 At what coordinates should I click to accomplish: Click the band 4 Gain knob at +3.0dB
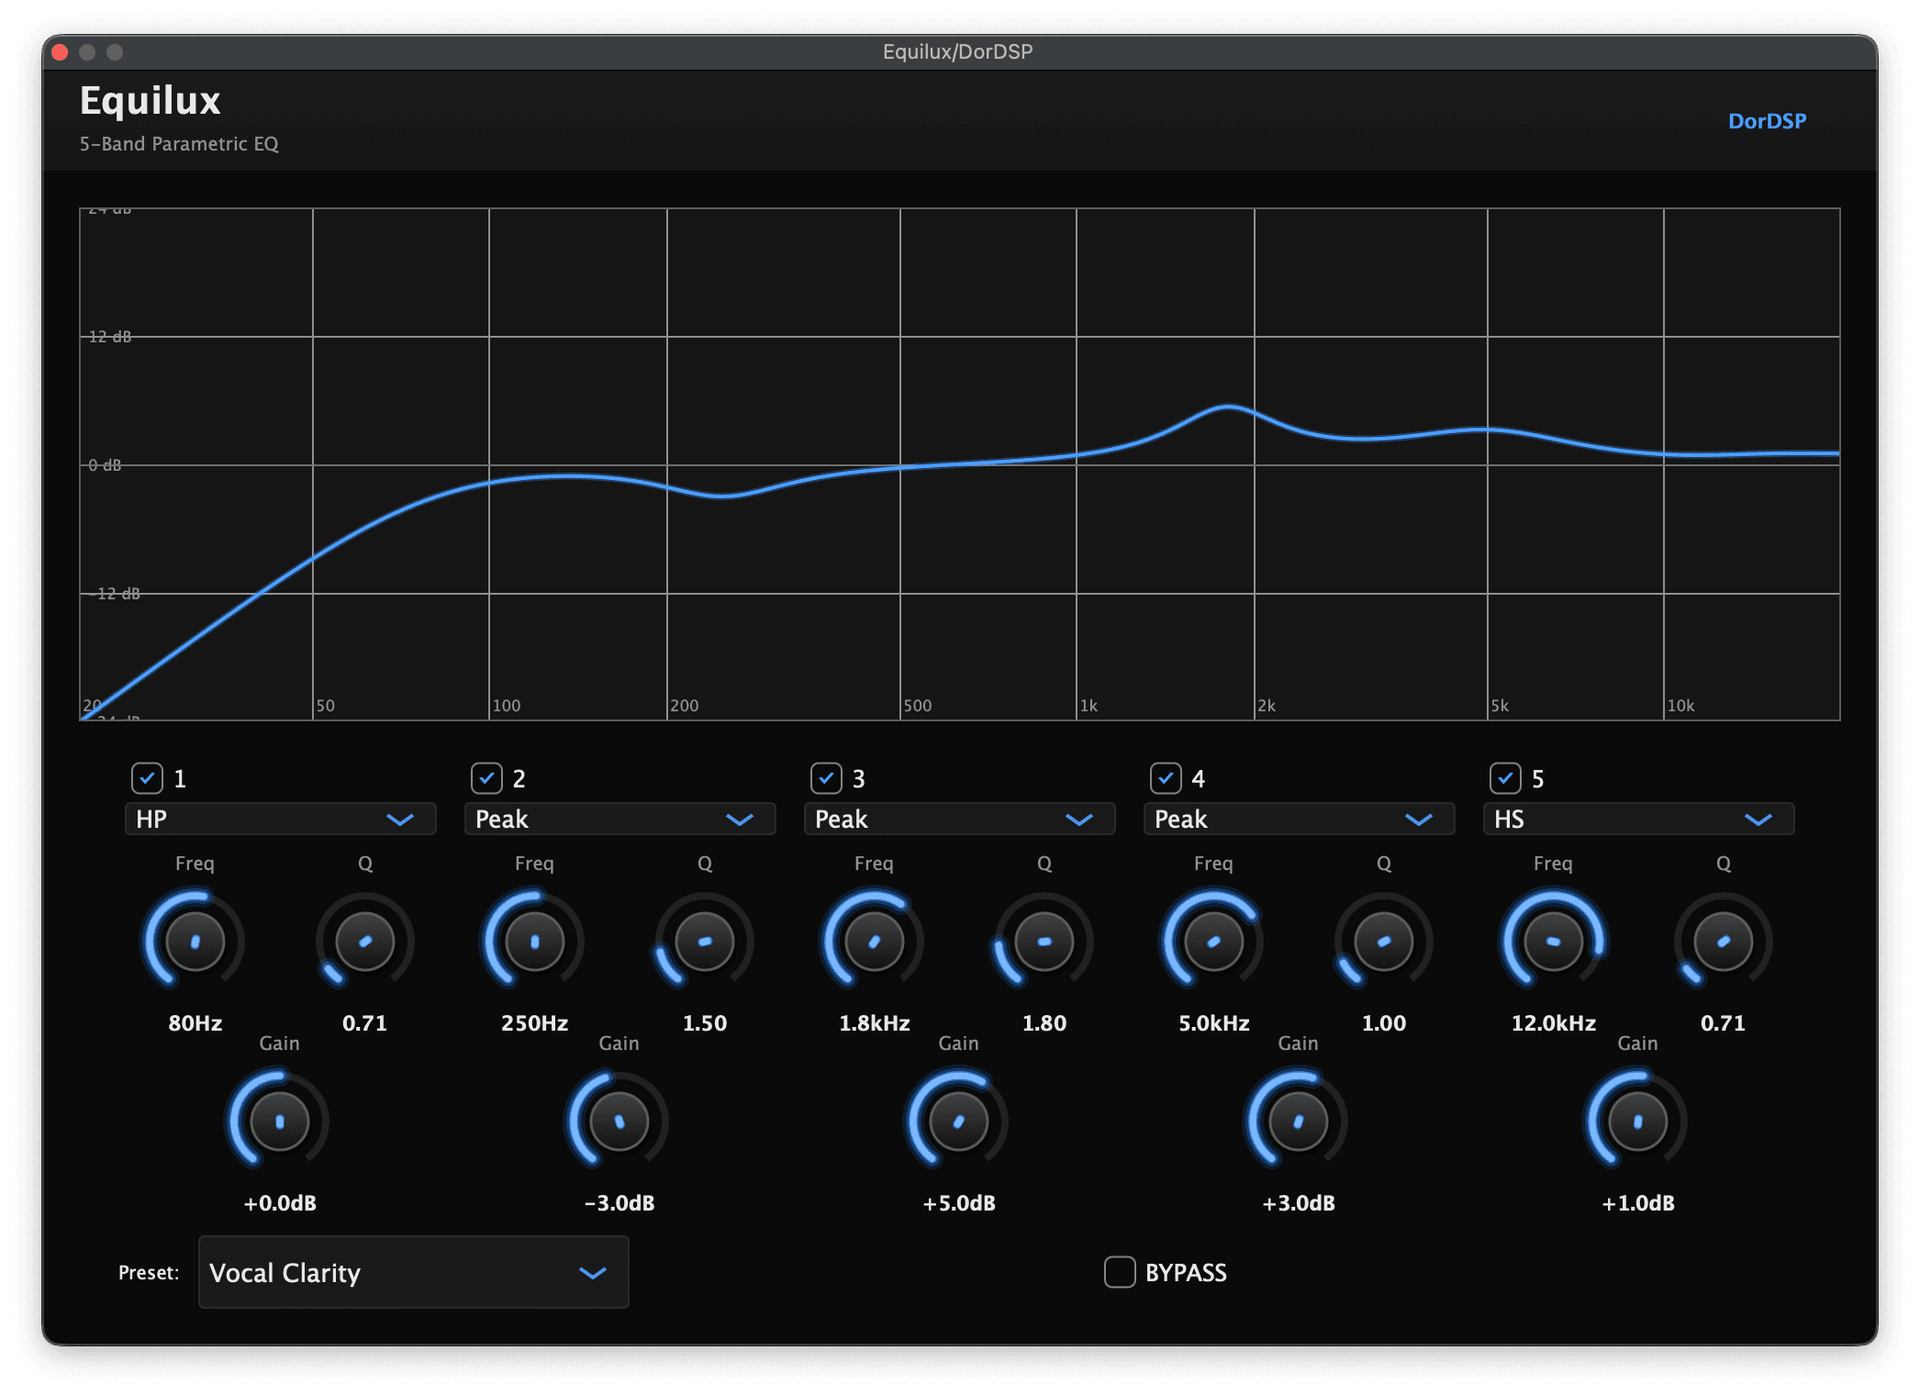point(1297,1121)
